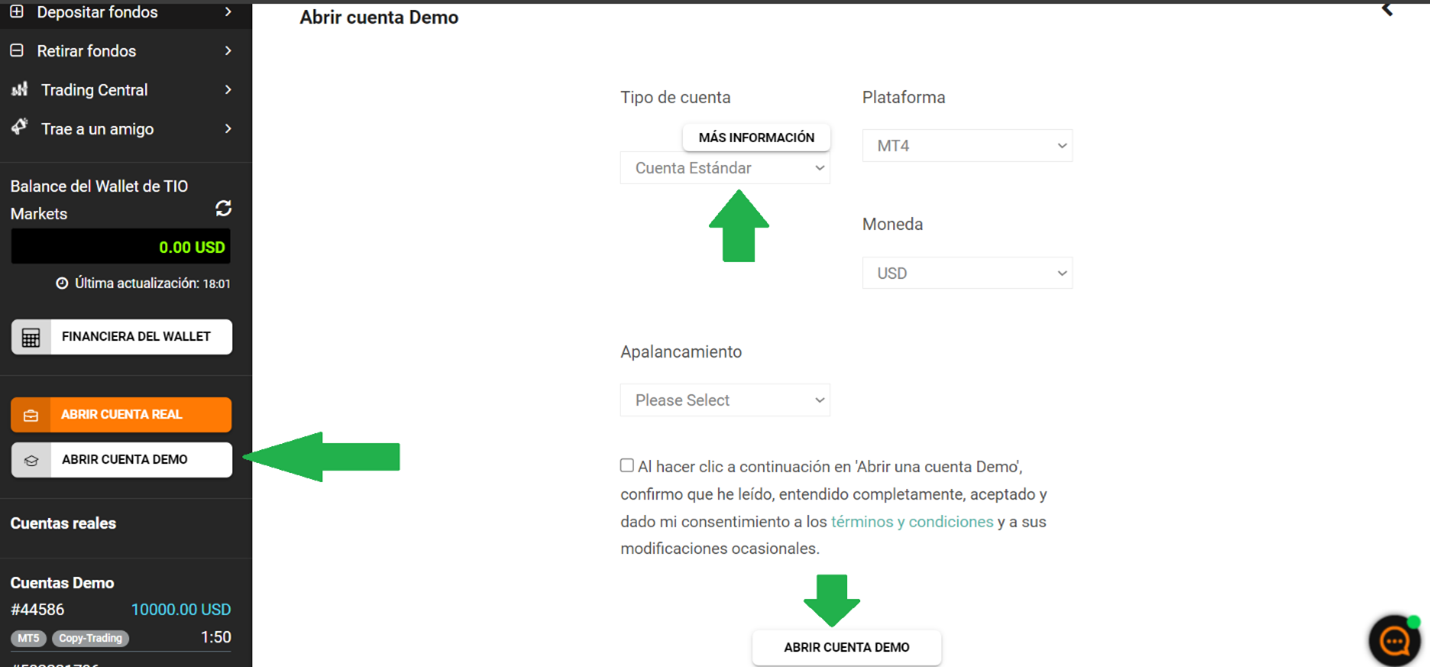Click the back chevron at top right
Viewport: 1430px width, 667px height.
click(x=1388, y=10)
